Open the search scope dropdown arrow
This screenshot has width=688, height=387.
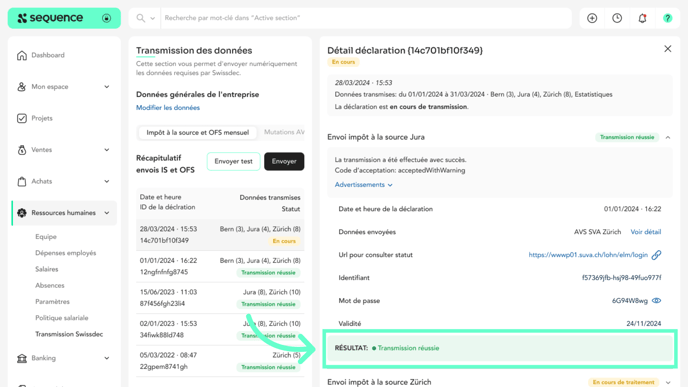coord(152,18)
